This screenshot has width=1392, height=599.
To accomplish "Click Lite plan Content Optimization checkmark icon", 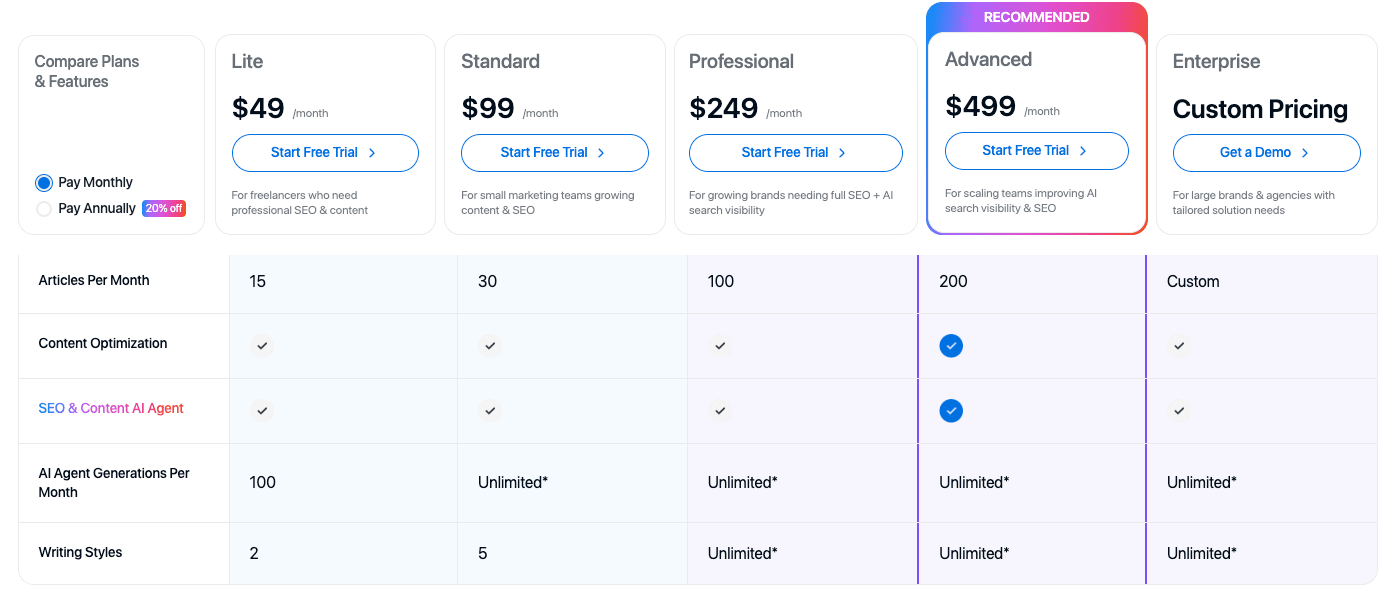I will point(261,345).
